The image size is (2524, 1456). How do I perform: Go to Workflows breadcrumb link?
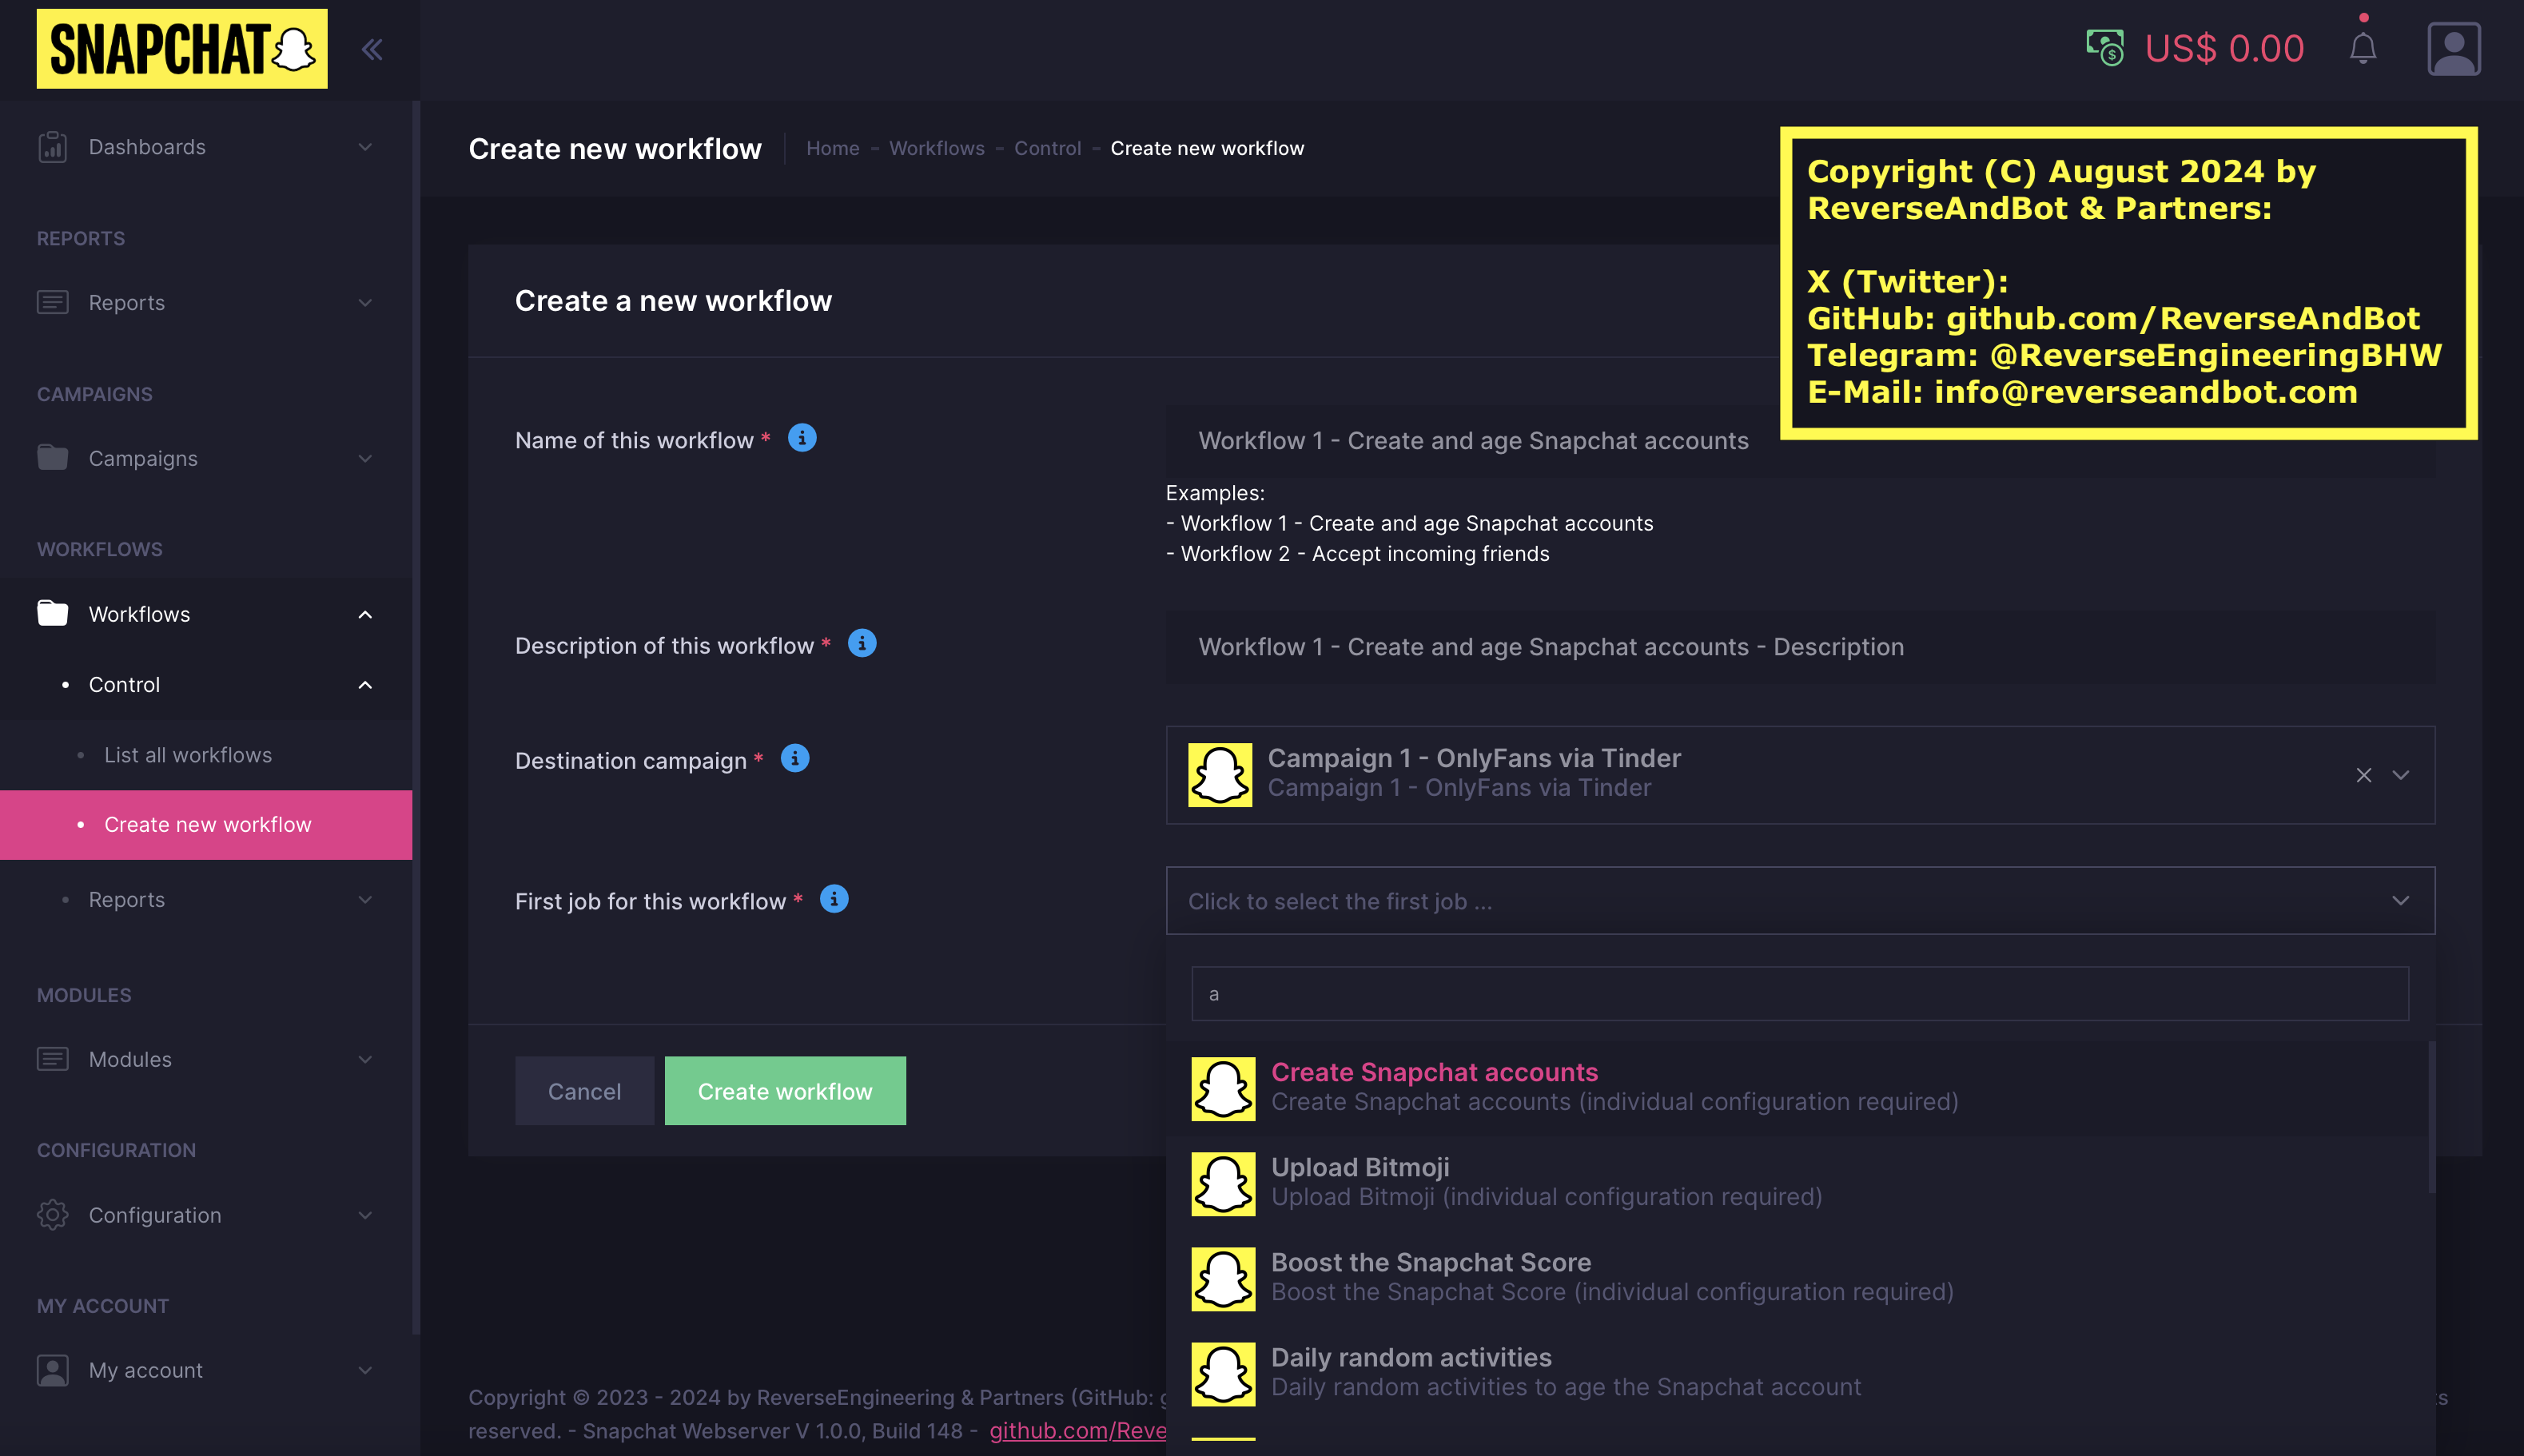(936, 148)
